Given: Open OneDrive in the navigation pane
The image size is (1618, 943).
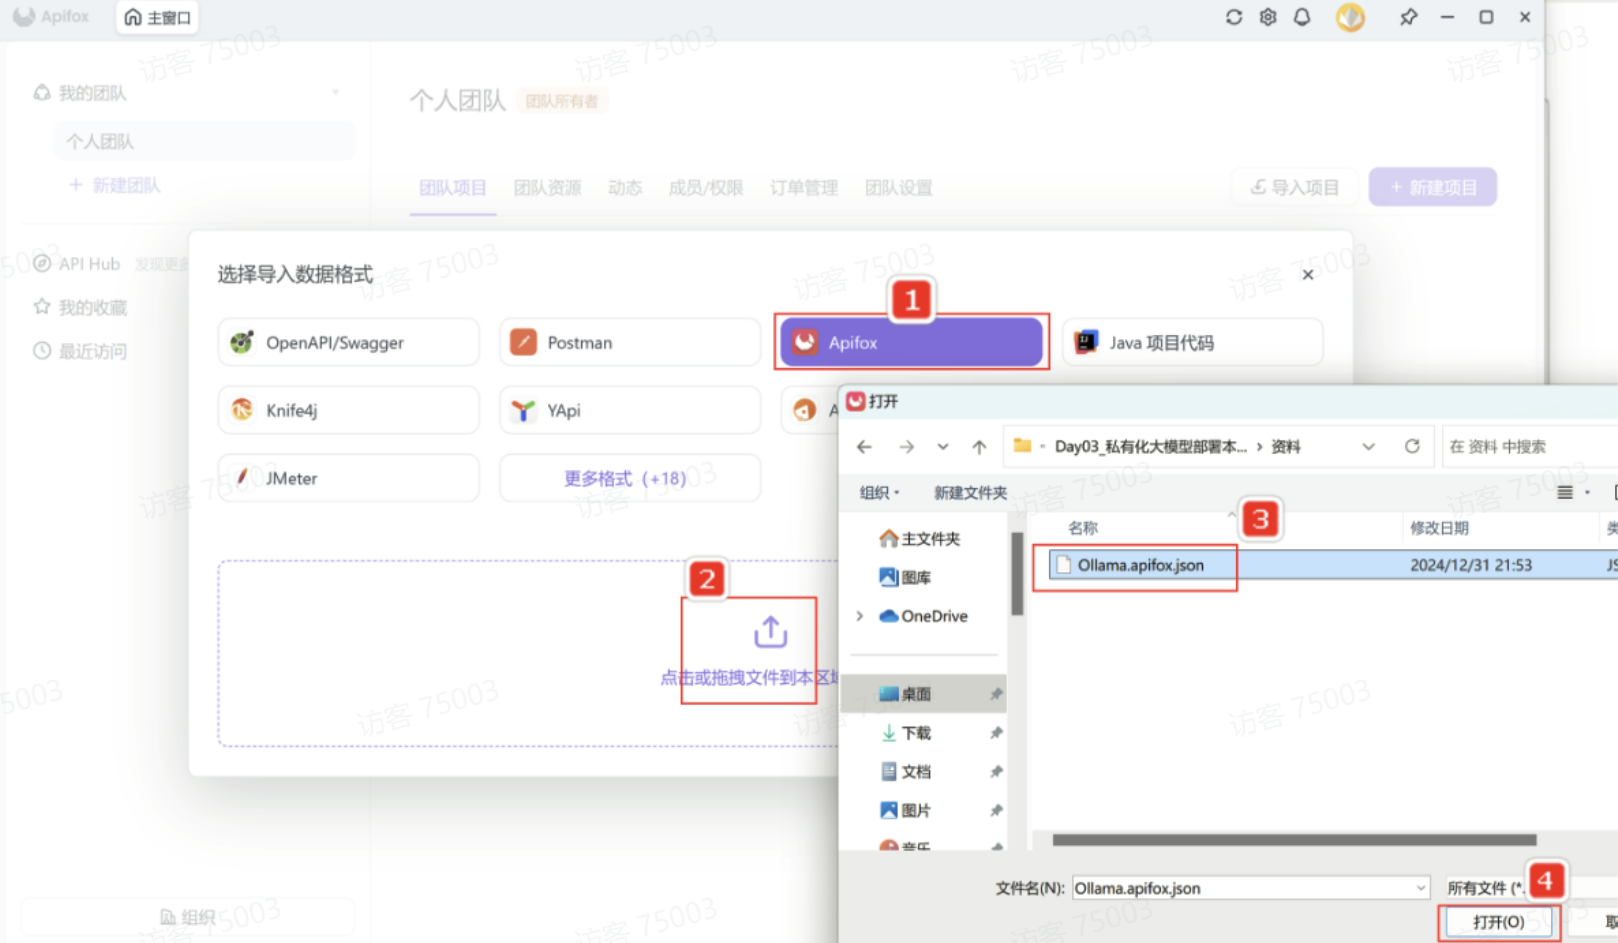Looking at the screenshot, I should click(923, 616).
